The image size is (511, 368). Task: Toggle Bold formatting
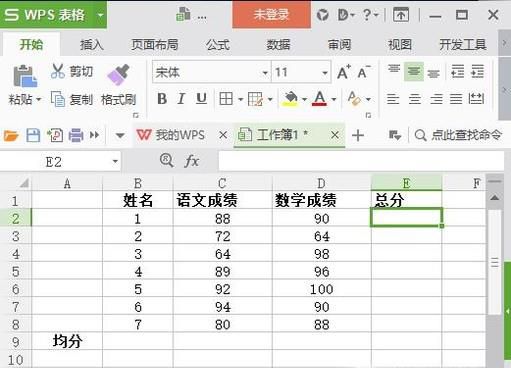tap(162, 99)
